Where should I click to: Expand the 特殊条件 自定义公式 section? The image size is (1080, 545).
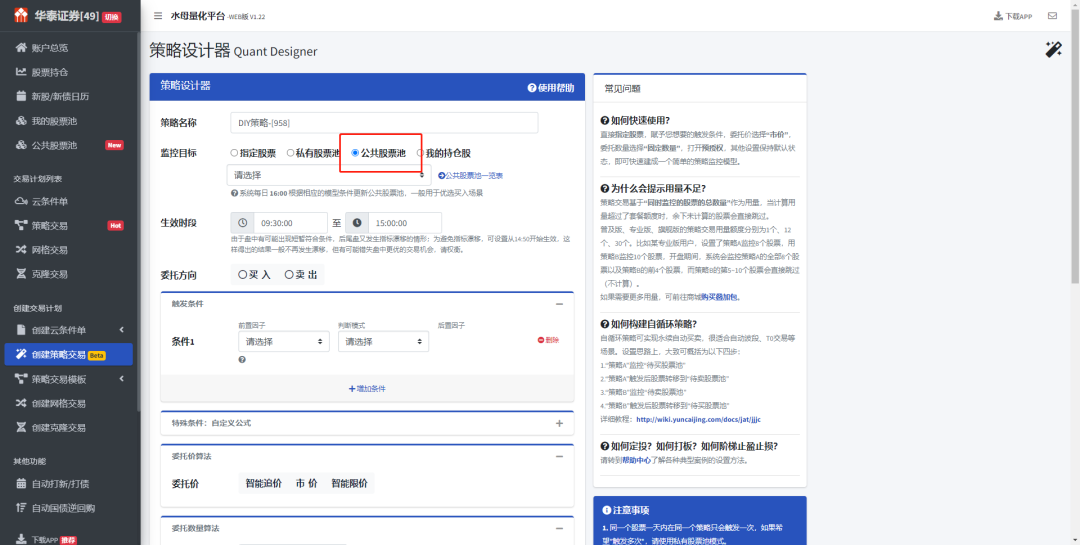[559, 423]
